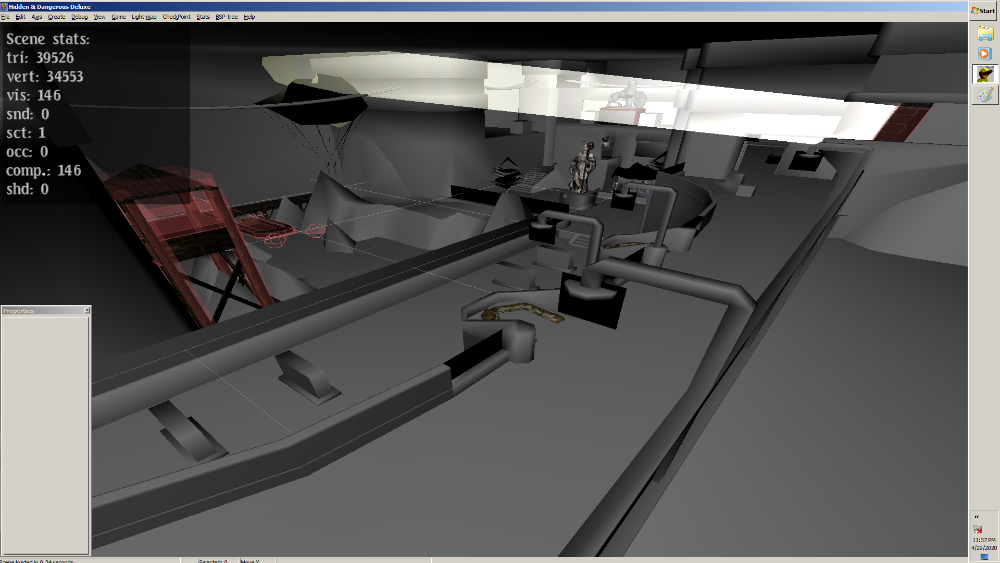
Task: Click the 'vis: 146' scene stat
Action: (34, 96)
